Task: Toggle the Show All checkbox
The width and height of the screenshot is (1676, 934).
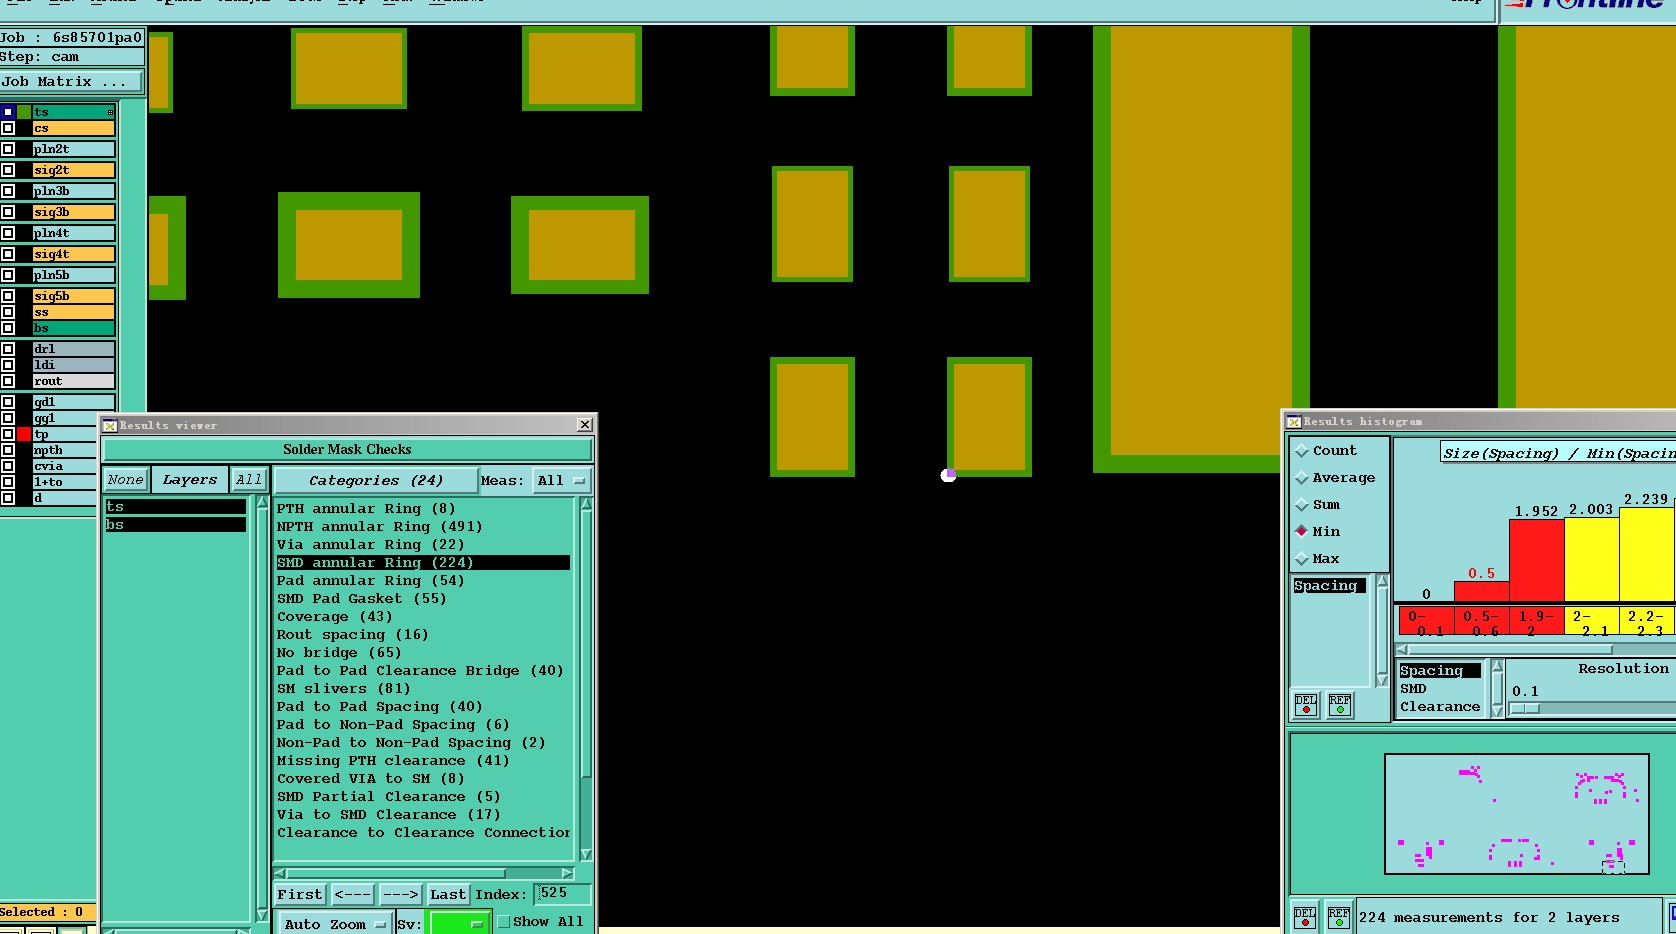Action: pos(504,922)
